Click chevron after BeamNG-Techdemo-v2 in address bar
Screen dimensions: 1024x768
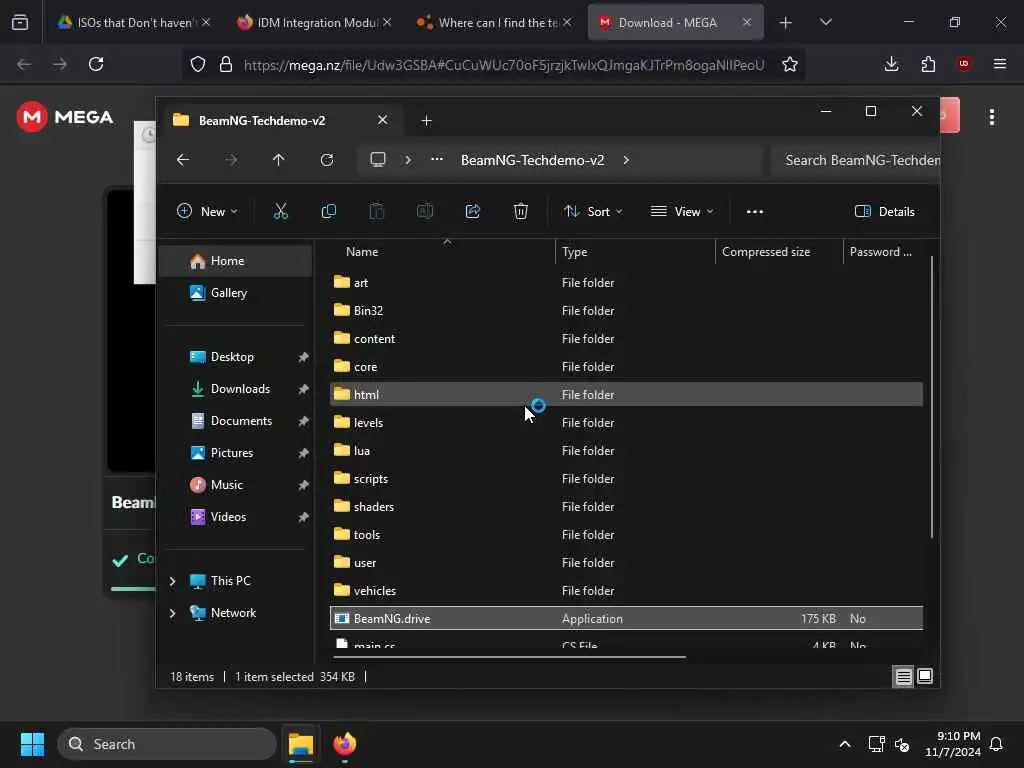click(x=626, y=160)
